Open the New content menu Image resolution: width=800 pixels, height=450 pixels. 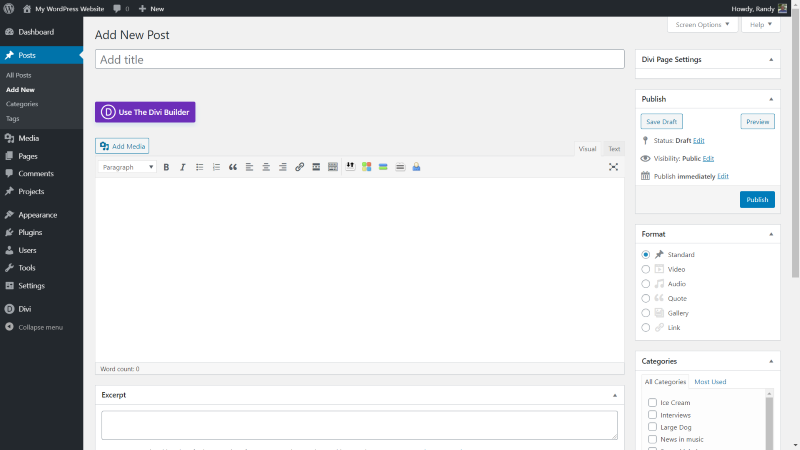152,9
